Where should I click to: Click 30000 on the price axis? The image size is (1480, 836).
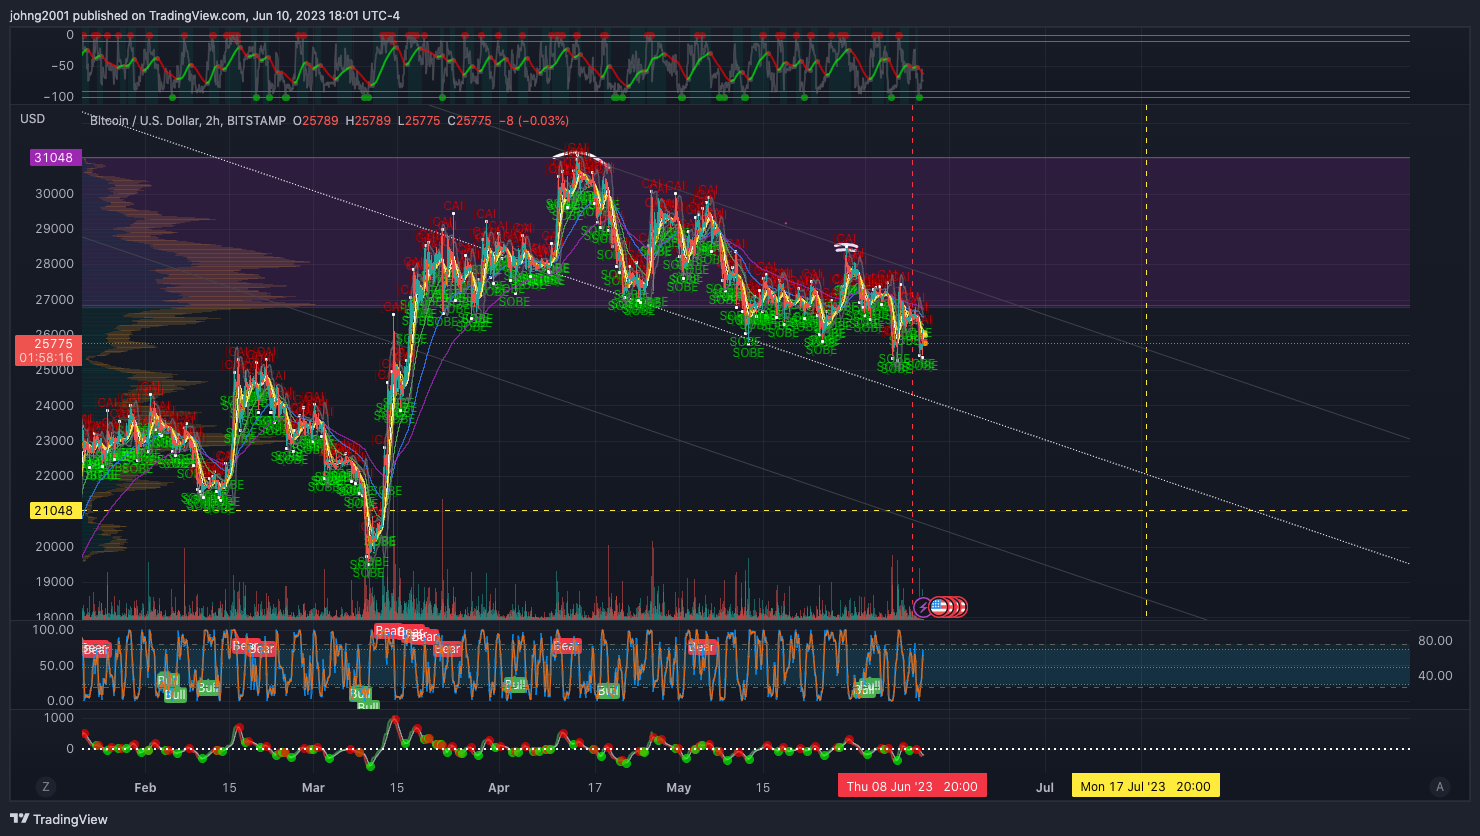click(x=54, y=194)
